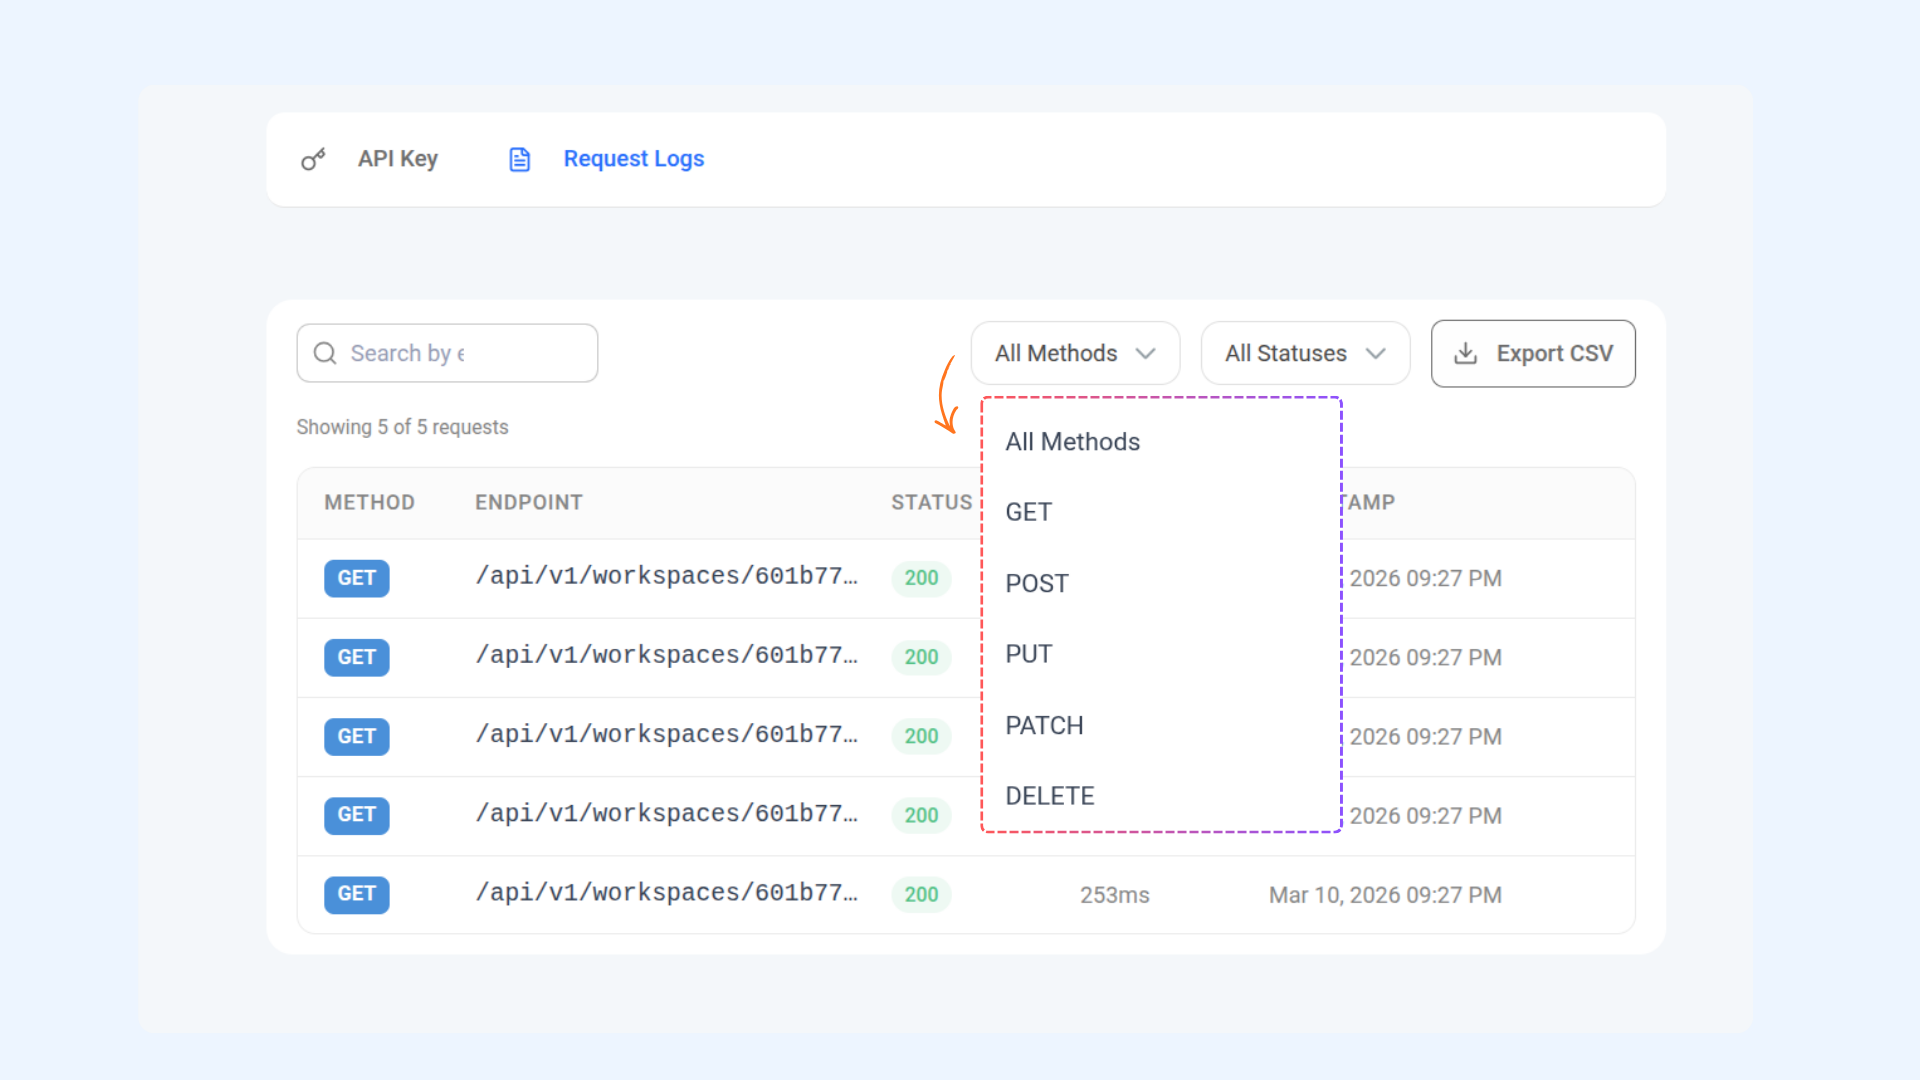Click the chevron on All Statuses filter
The width and height of the screenshot is (1920, 1080).
(x=1377, y=353)
